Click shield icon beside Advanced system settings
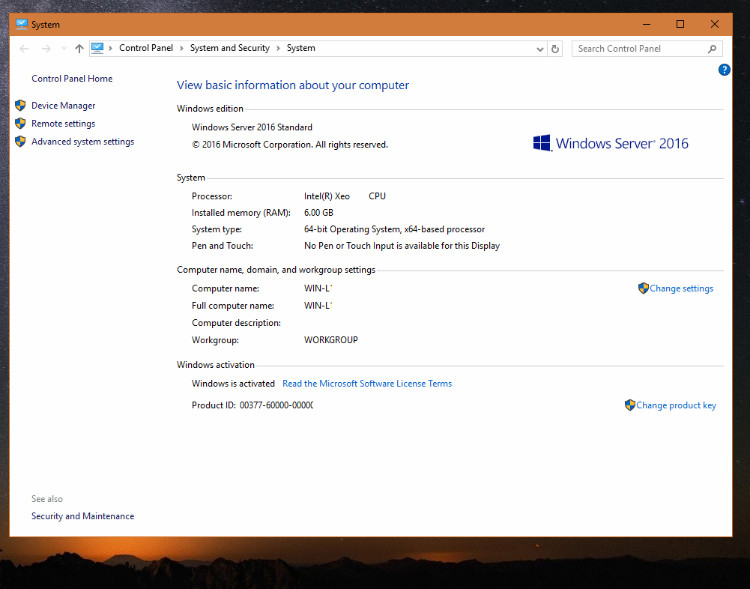 (x=20, y=142)
